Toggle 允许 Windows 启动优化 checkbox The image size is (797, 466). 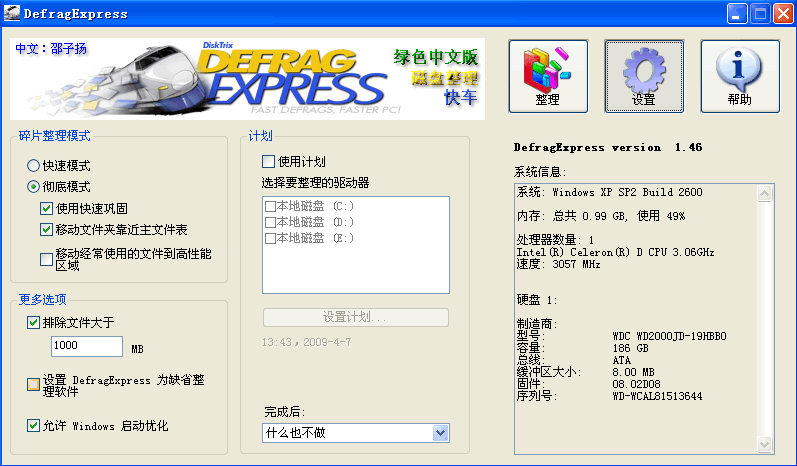coord(34,425)
